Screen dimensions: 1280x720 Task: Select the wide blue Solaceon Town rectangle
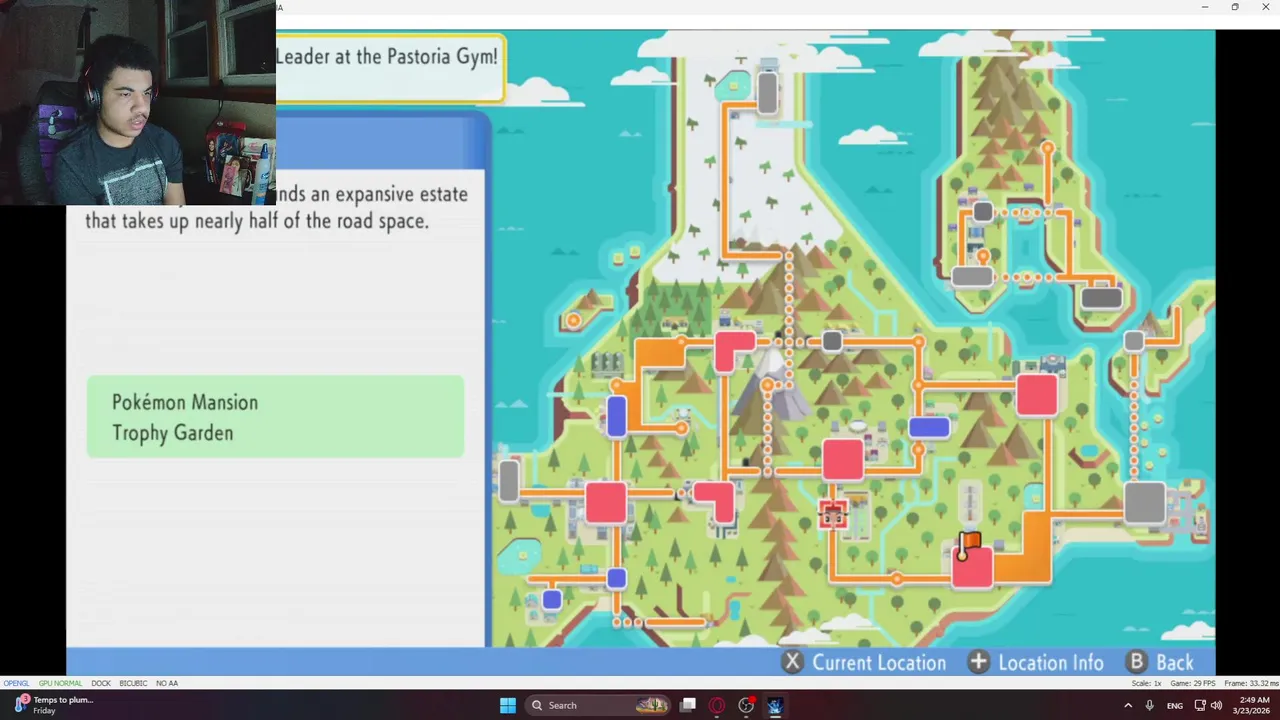pyautogui.click(x=929, y=427)
